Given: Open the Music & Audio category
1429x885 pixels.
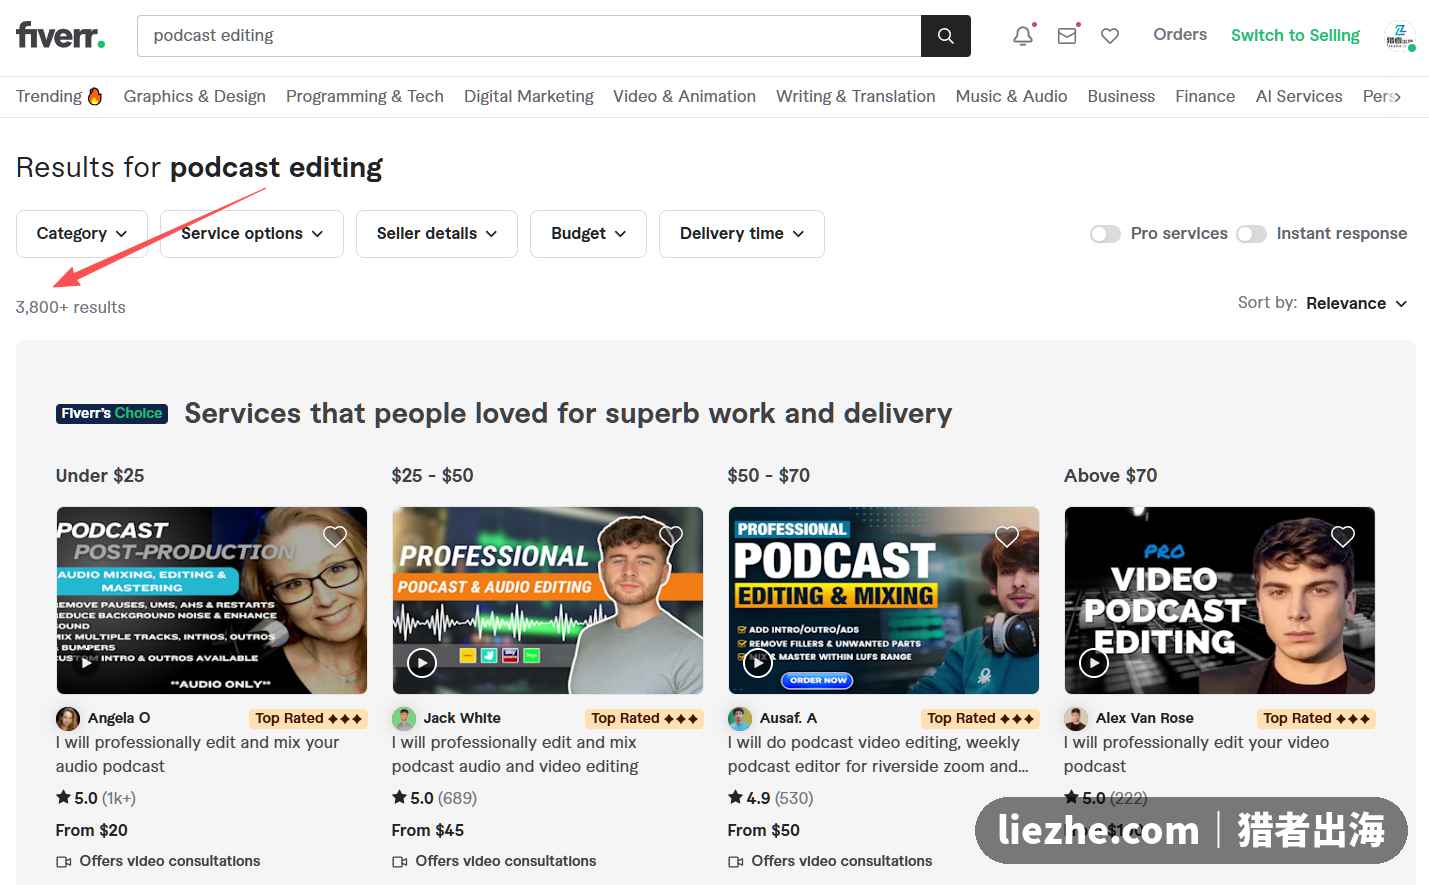Looking at the screenshot, I should [1011, 96].
